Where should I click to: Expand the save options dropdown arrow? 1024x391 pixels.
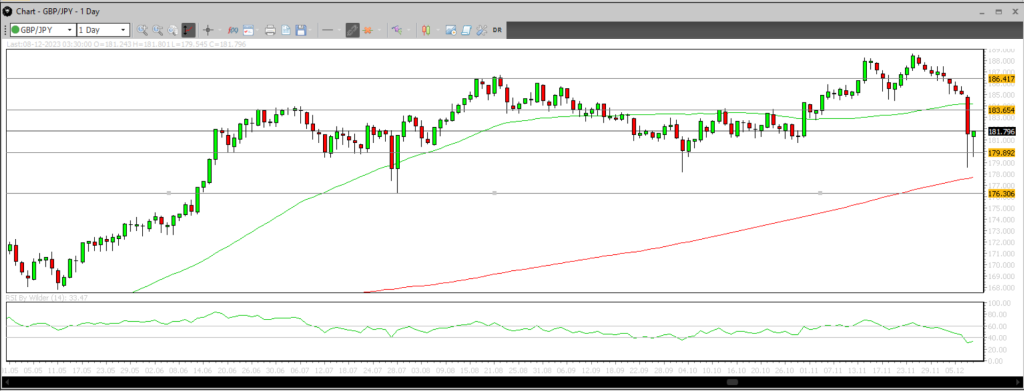click(x=310, y=30)
